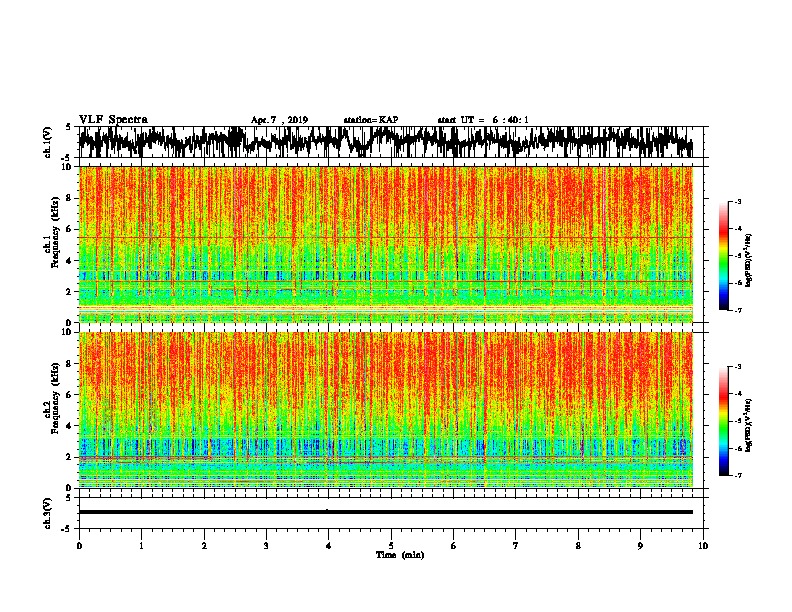Click the ch.2 "Frequency (kHz)" axis label
Viewport: 792px width, 612px height.
[x=55, y=398]
